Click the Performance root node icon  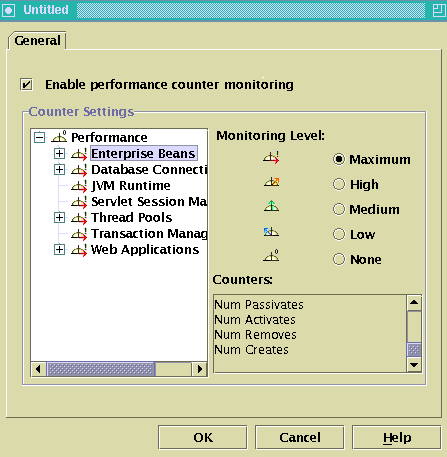tap(59, 137)
